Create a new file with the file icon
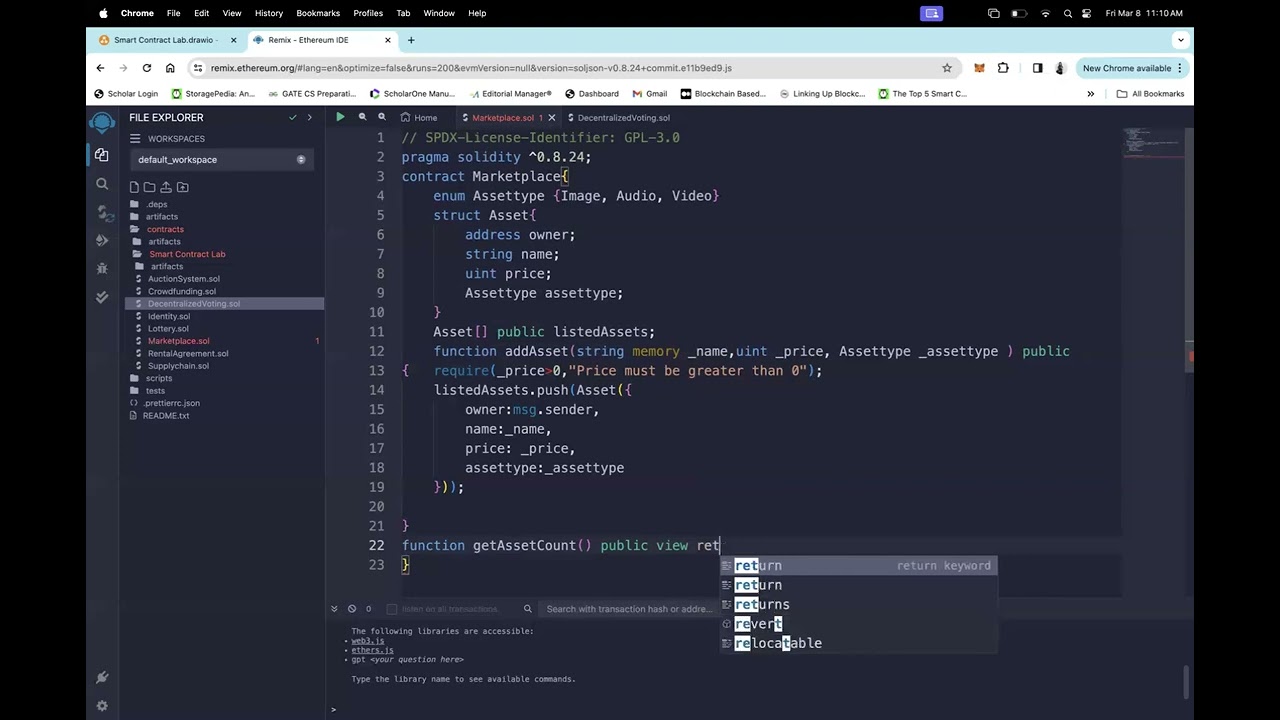 (x=134, y=187)
